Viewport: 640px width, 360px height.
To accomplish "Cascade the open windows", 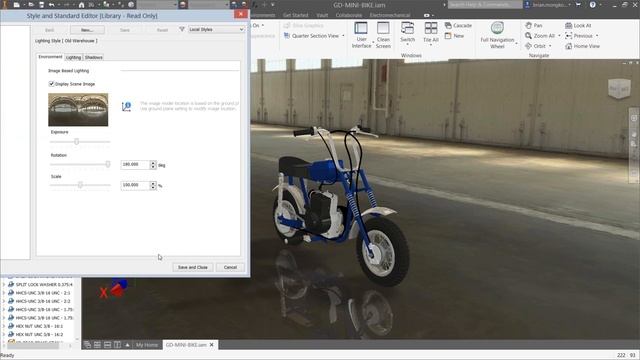I will coord(458,25).
